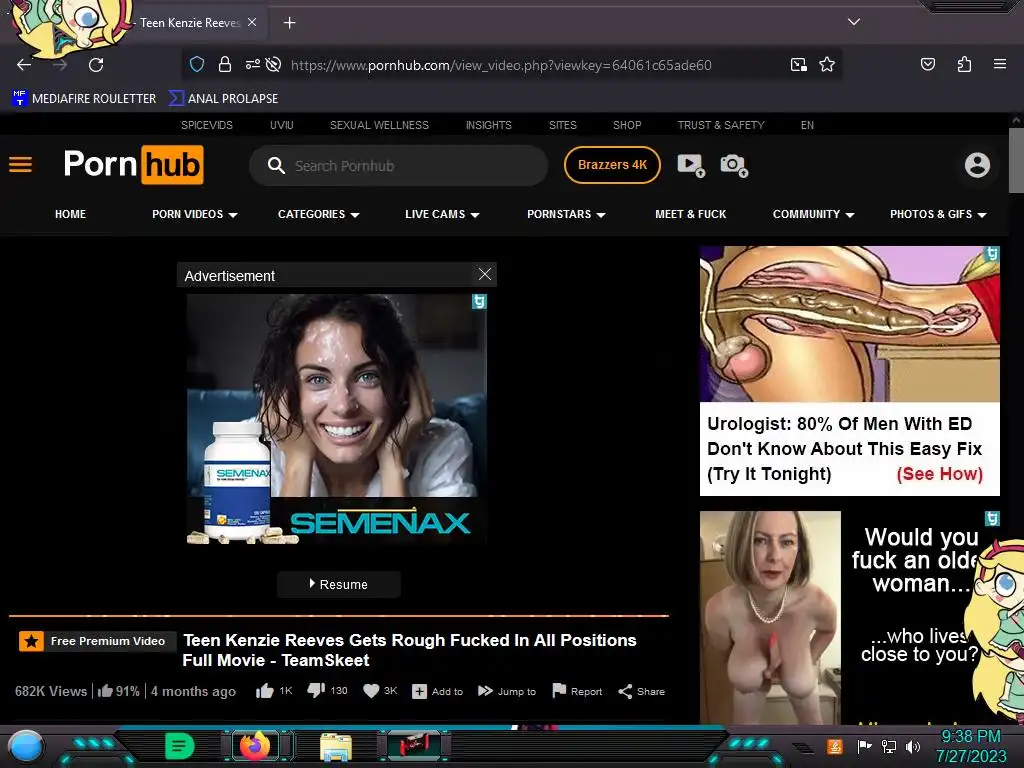This screenshot has height=768, width=1024.
Task: Click the search magnifier icon
Action: [x=276, y=165]
